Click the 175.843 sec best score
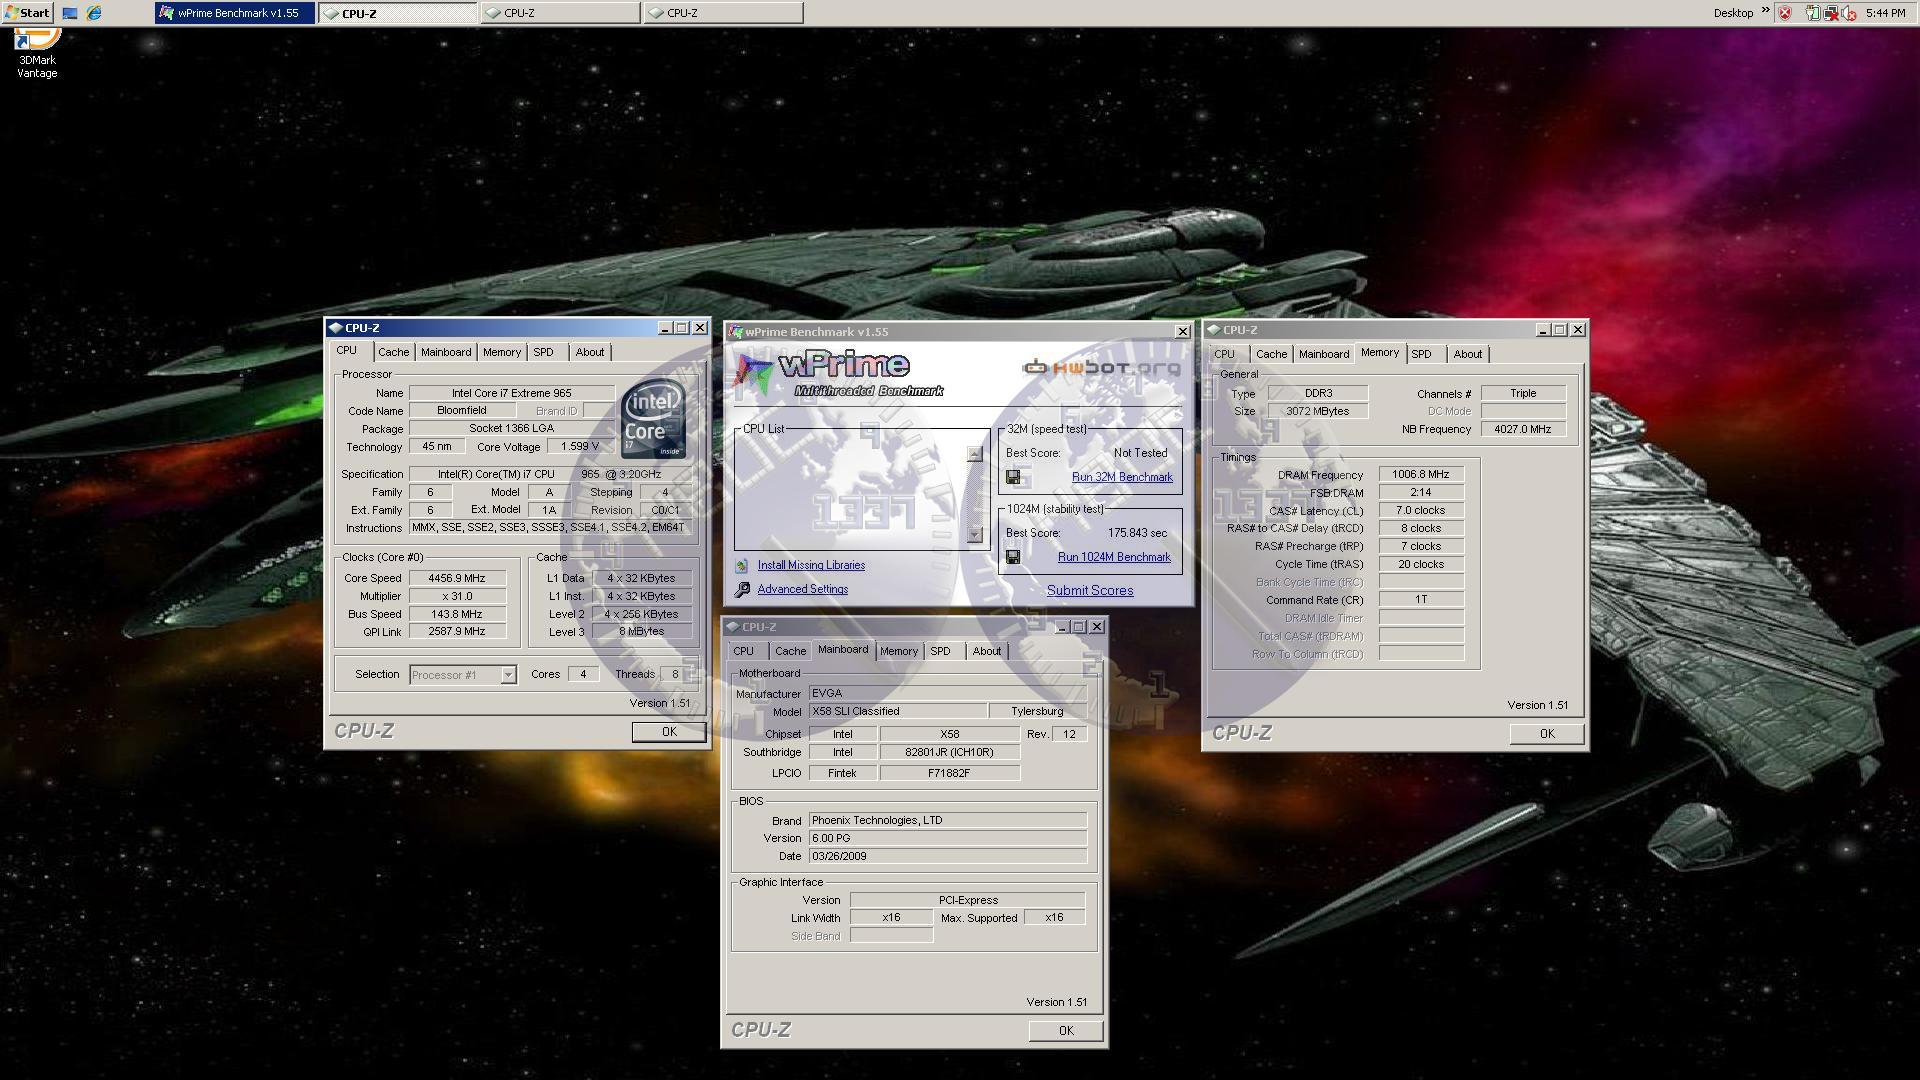 point(1137,533)
